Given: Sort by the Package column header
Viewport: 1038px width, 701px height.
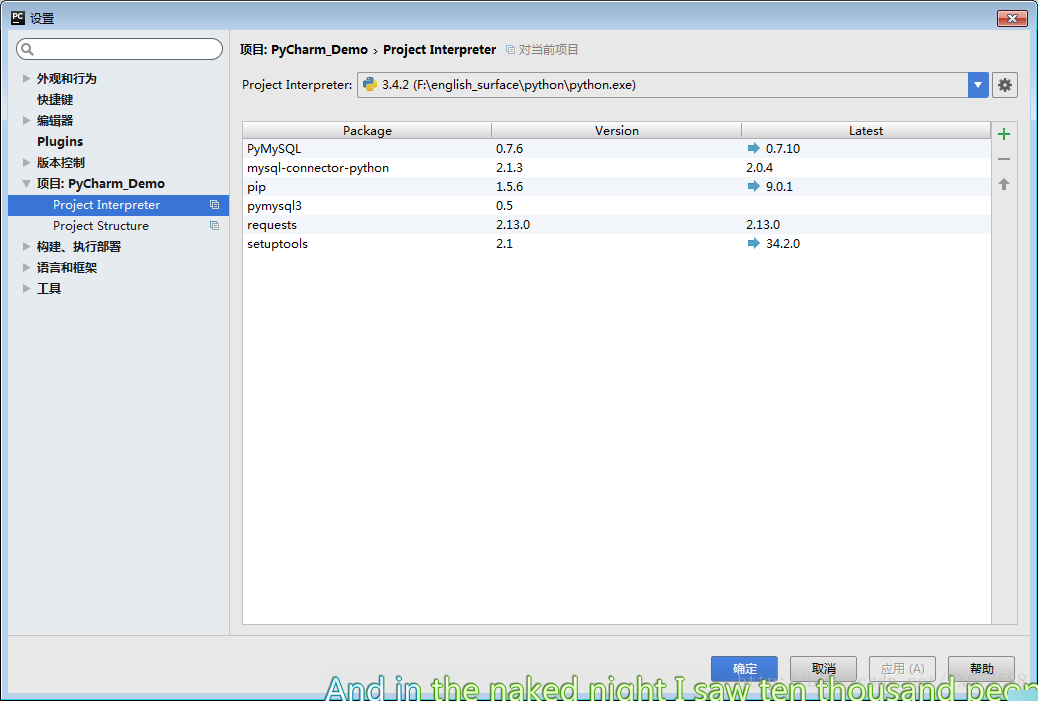Looking at the screenshot, I should pos(367,130).
